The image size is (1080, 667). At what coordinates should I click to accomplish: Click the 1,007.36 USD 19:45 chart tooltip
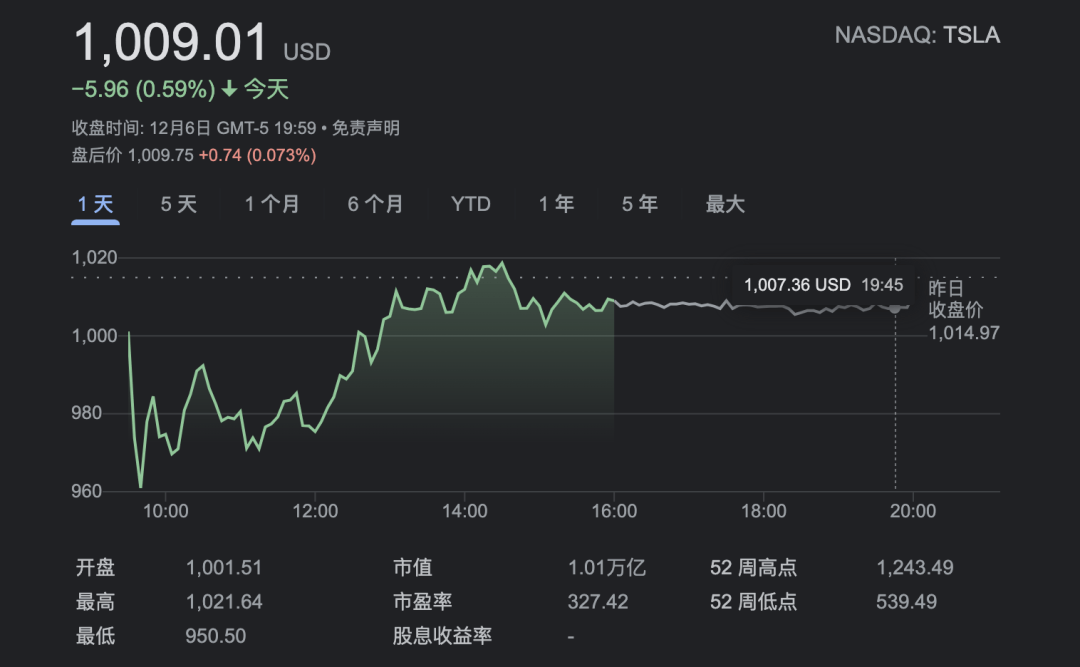point(824,285)
